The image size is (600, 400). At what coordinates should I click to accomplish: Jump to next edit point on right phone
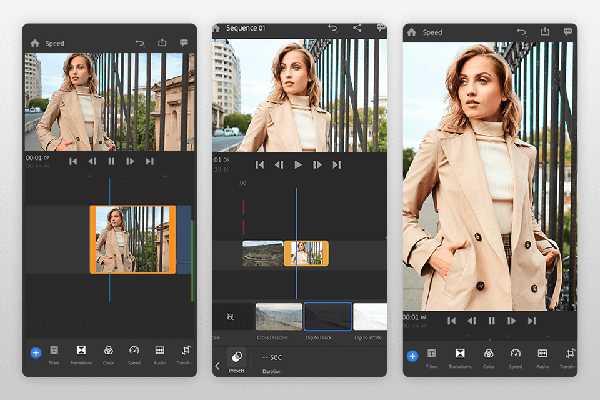point(532,321)
